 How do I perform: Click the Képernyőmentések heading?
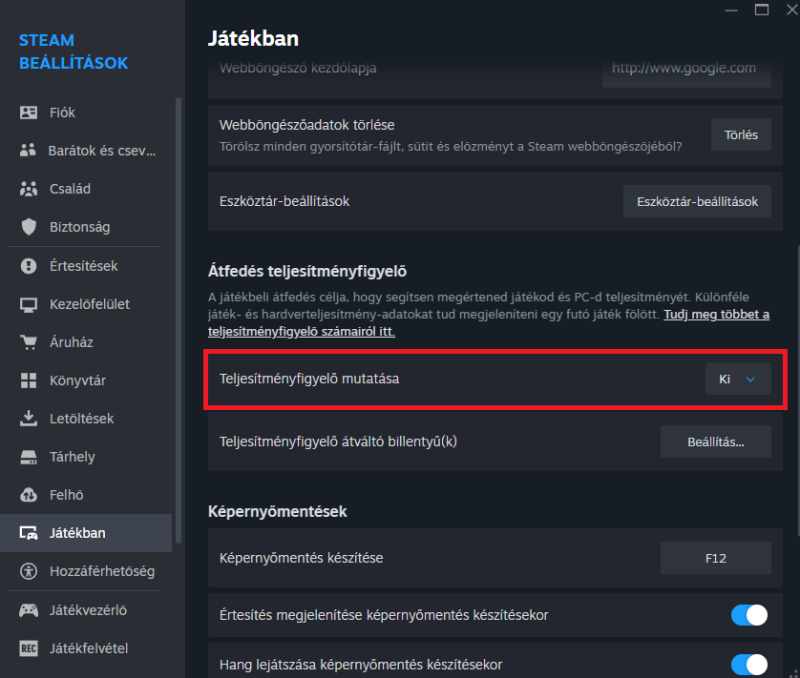click(x=278, y=512)
